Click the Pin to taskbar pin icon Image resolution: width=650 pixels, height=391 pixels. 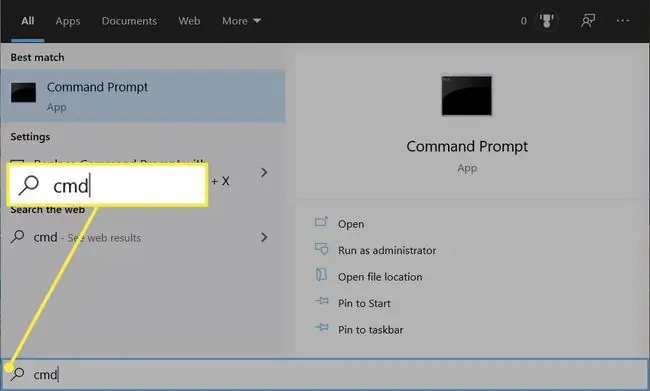click(x=321, y=328)
